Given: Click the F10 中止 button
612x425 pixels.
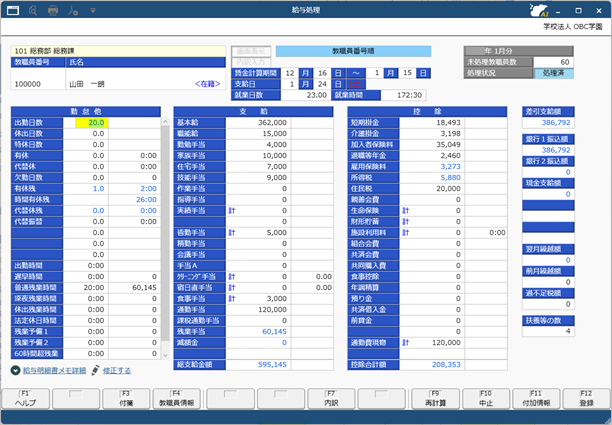Looking at the screenshot, I should [486, 398].
